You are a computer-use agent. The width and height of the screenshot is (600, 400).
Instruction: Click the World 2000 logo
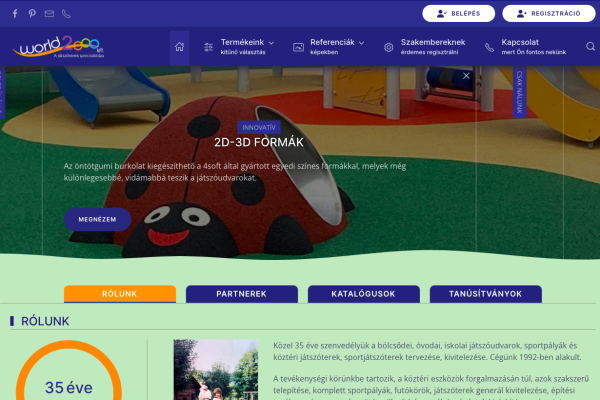58,47
